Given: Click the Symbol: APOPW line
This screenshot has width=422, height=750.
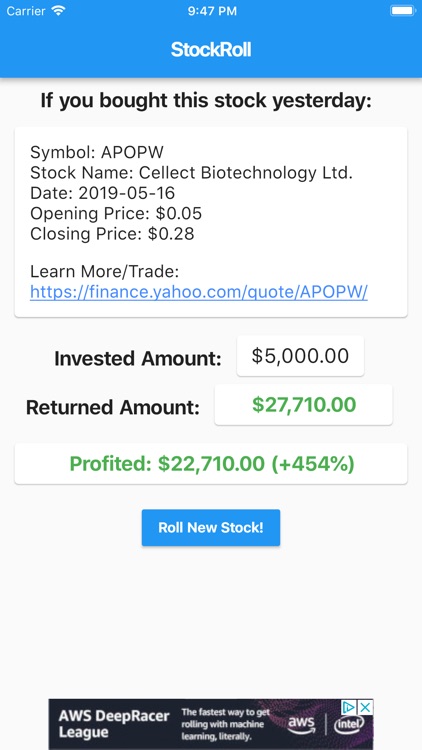Looking at the screenshot, I should click(x=97, y=152).
